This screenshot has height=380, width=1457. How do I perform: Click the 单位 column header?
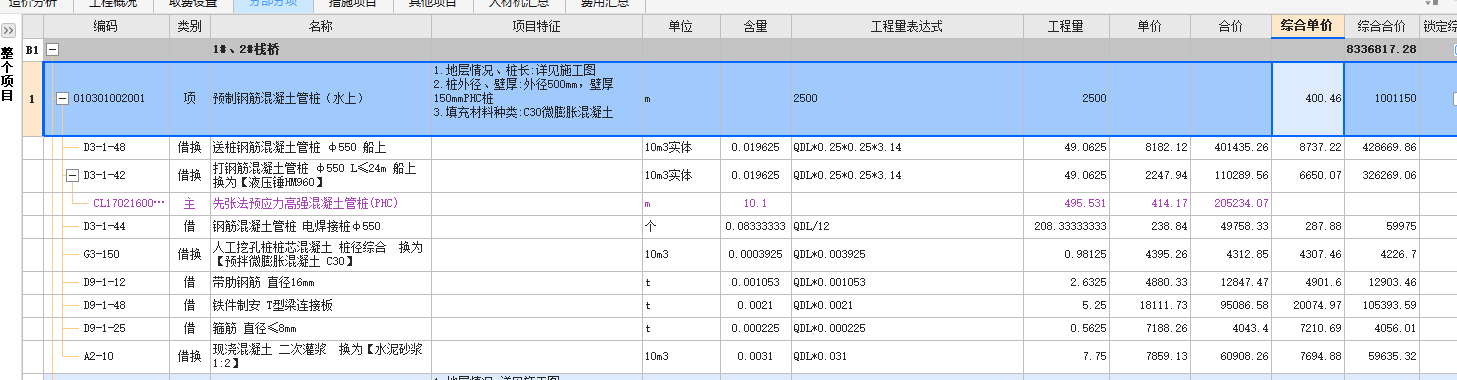[680, 27]
